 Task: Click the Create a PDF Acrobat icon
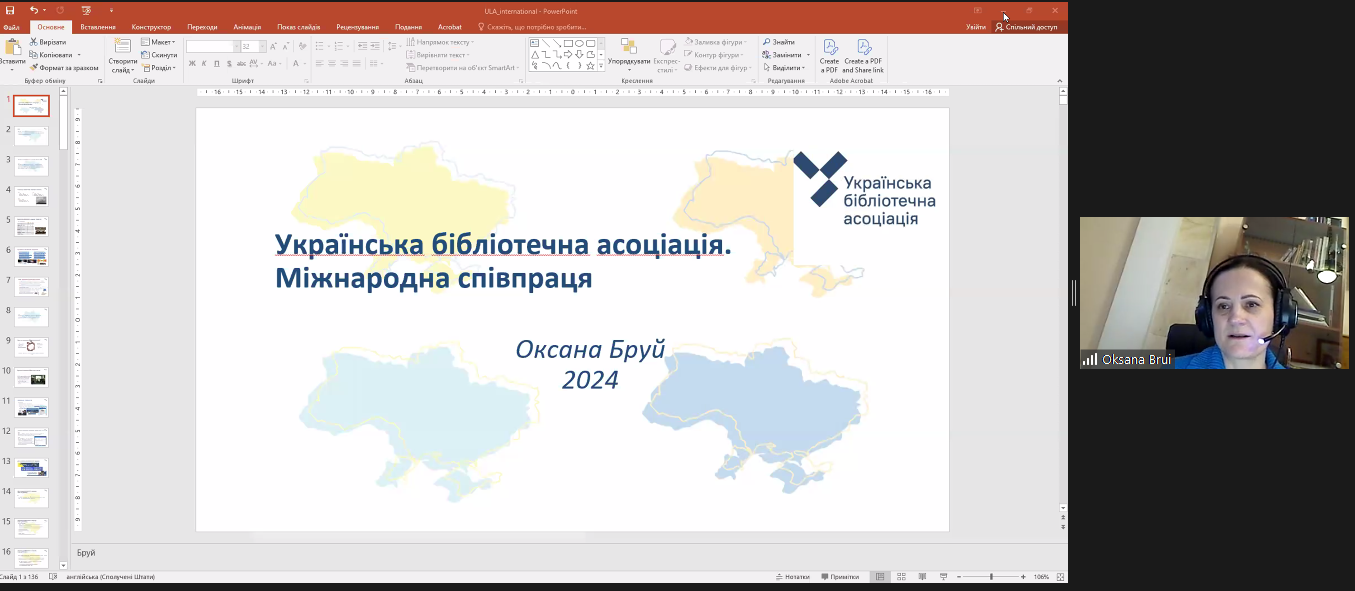tap(831, 52)
